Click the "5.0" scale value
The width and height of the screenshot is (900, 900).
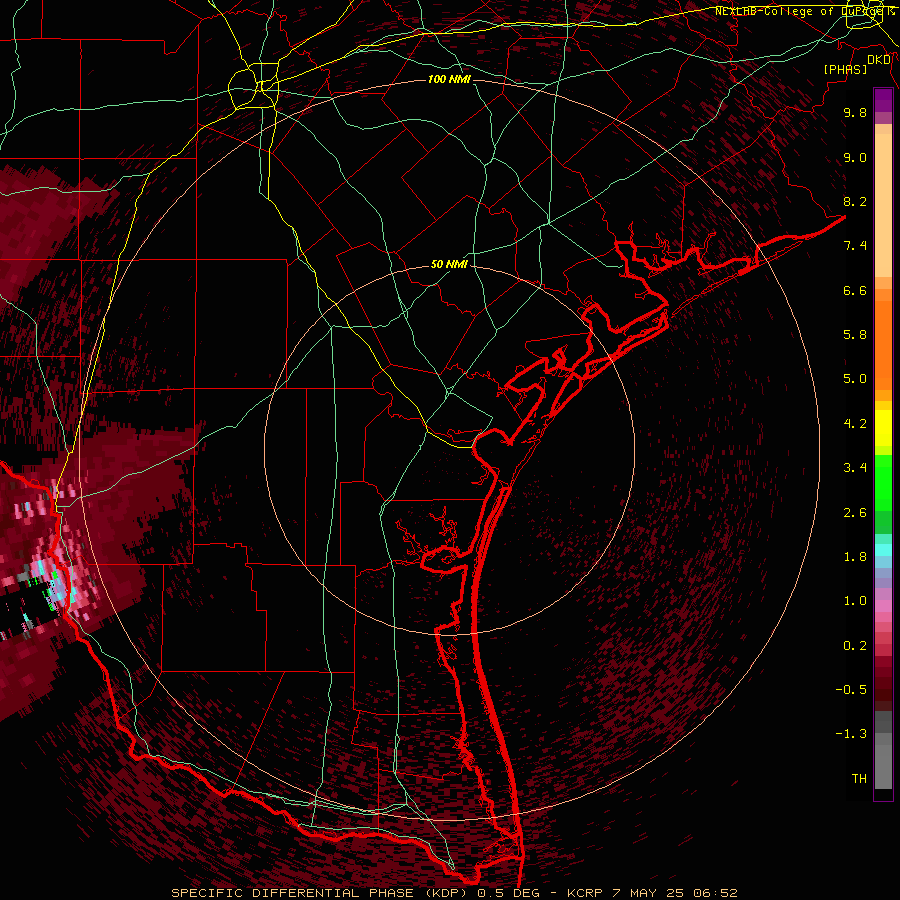(x=855, y=379)
